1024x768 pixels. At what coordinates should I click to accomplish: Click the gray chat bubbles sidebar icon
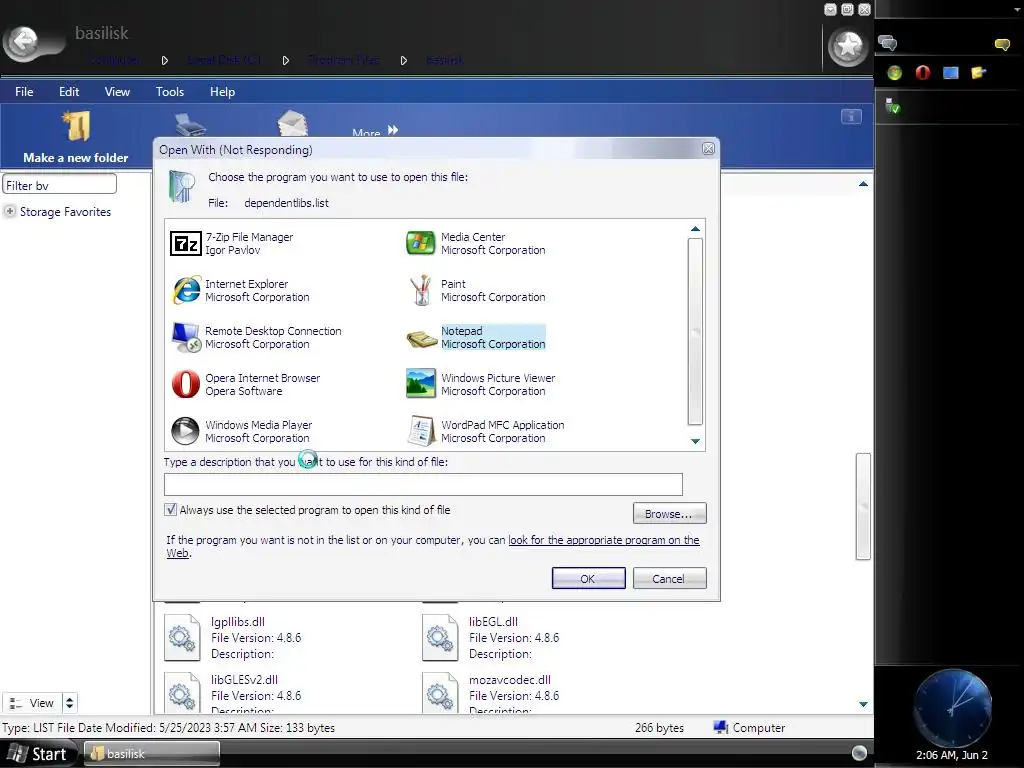888,43
